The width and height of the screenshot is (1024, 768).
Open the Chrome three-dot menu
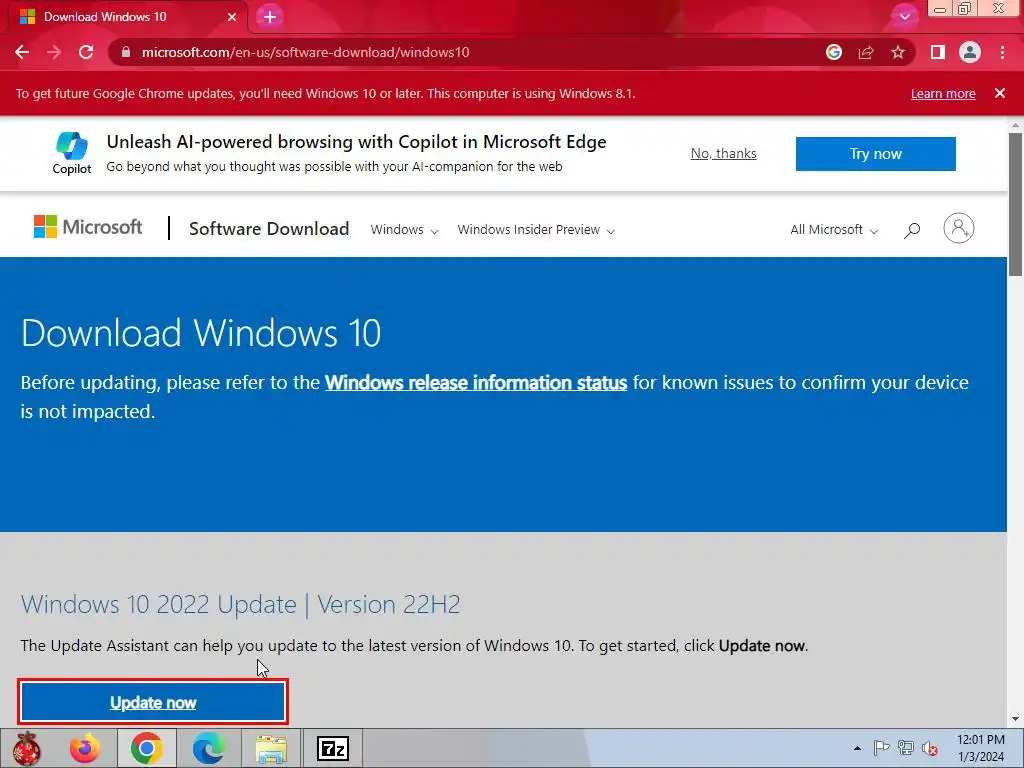[1002, 52]
